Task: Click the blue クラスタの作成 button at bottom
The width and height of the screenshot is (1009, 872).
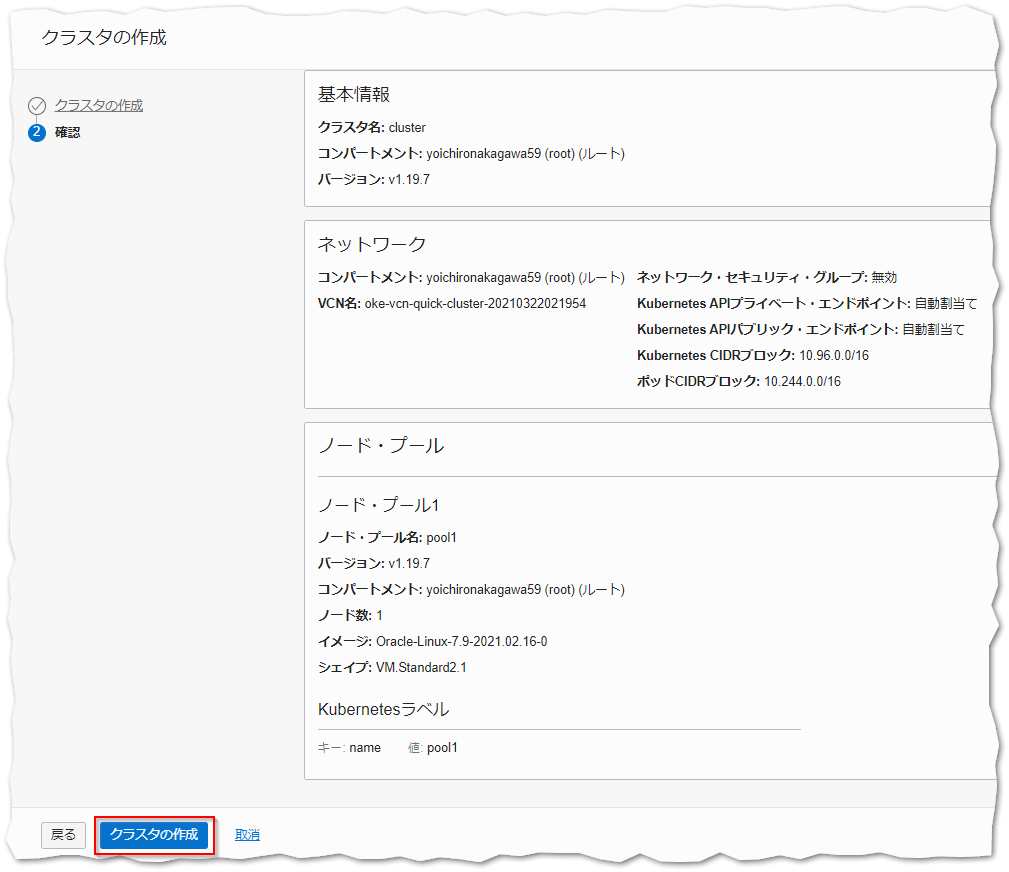Action: 154,834
